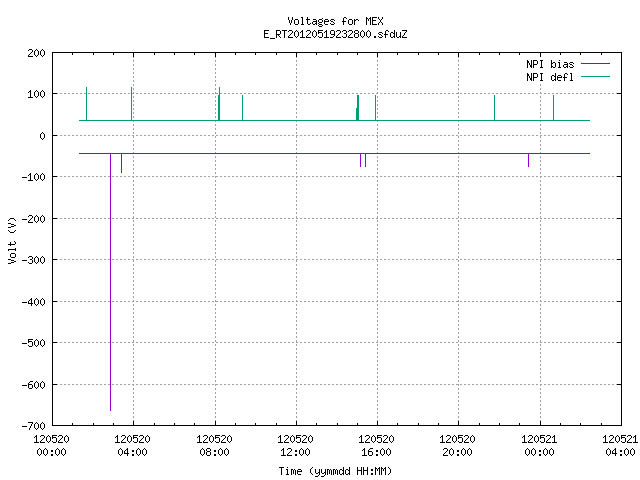Click the y-axis label 0

42,136
